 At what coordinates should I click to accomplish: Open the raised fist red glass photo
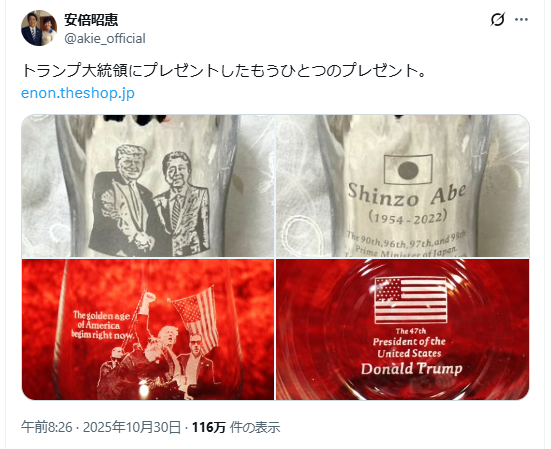pyautogui.click(x=148, y=330)
